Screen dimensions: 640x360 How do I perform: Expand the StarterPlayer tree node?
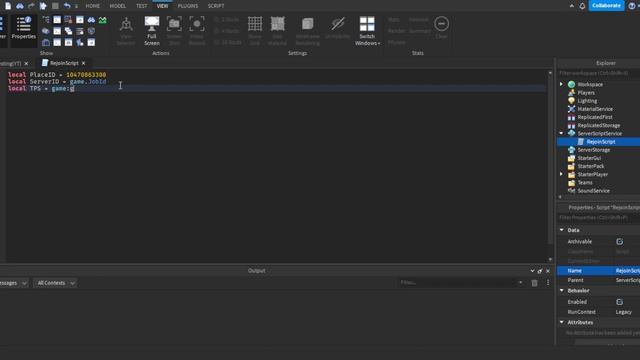[x=561, y=174]
